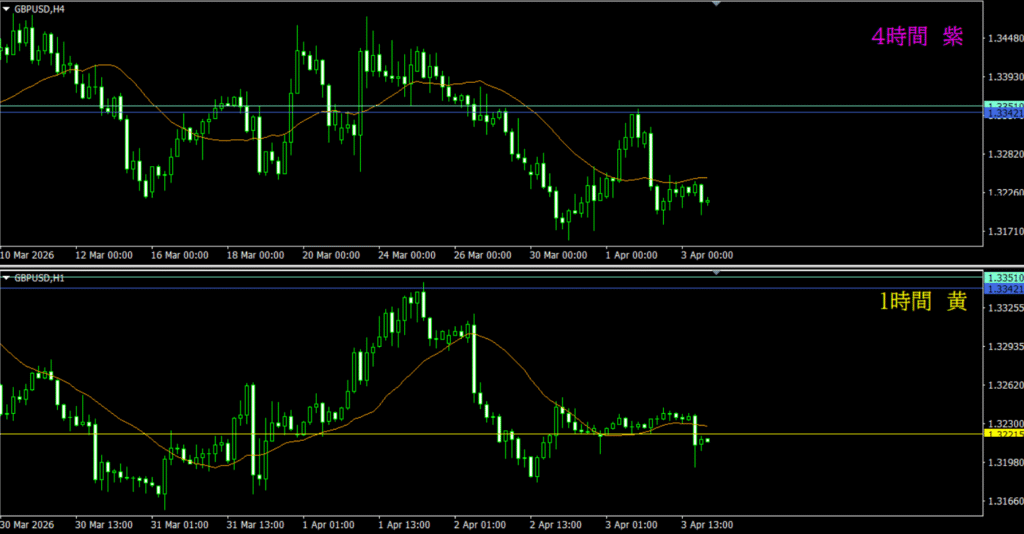1024x534 pixels.
Task: Click the 1.32820 price scale label
Action: [1005, 154]
